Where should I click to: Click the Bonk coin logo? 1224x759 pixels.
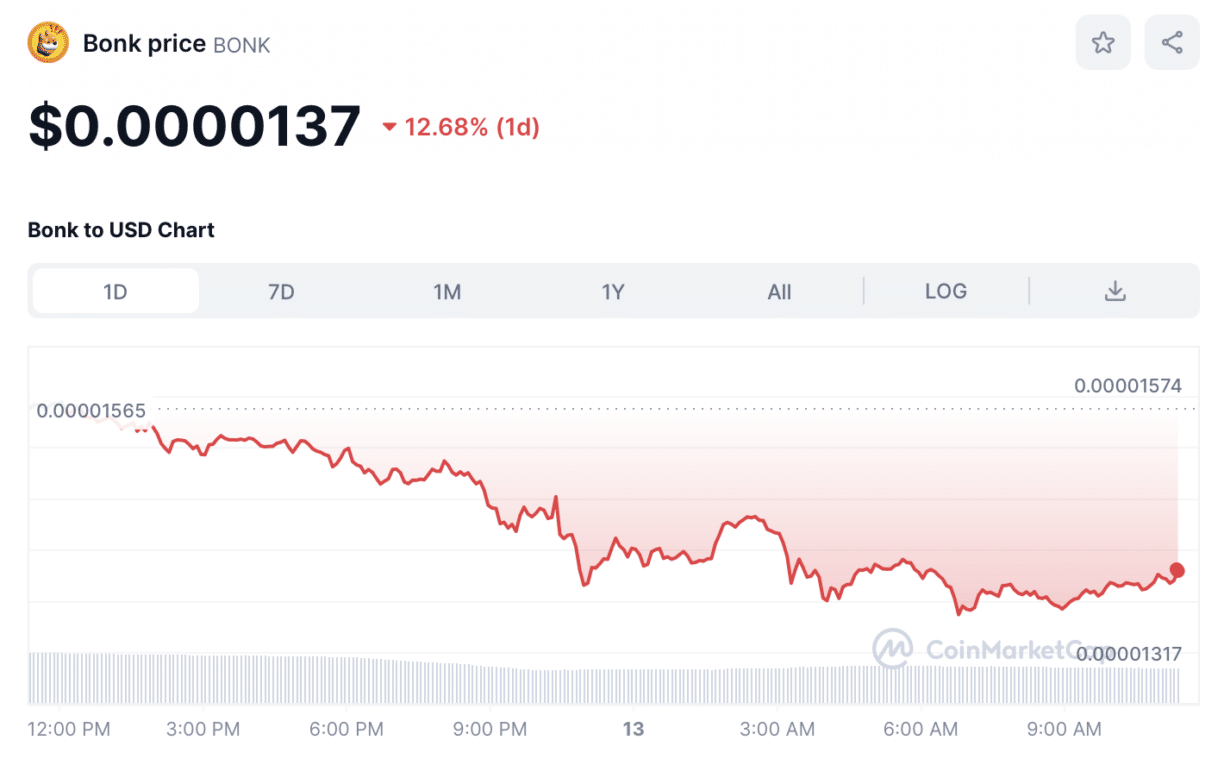48,43
